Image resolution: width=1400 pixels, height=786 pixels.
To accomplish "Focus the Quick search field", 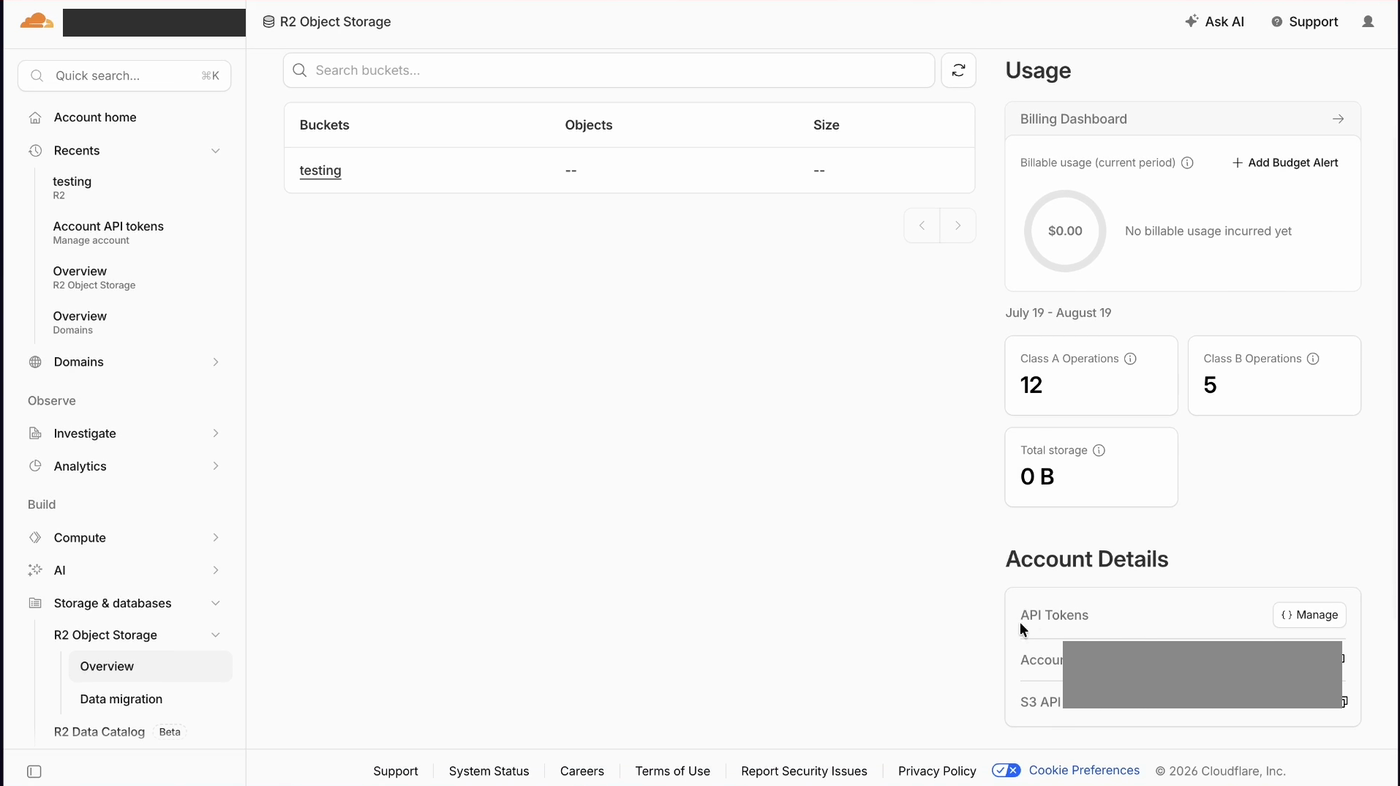I will click(x=124, y=76).
